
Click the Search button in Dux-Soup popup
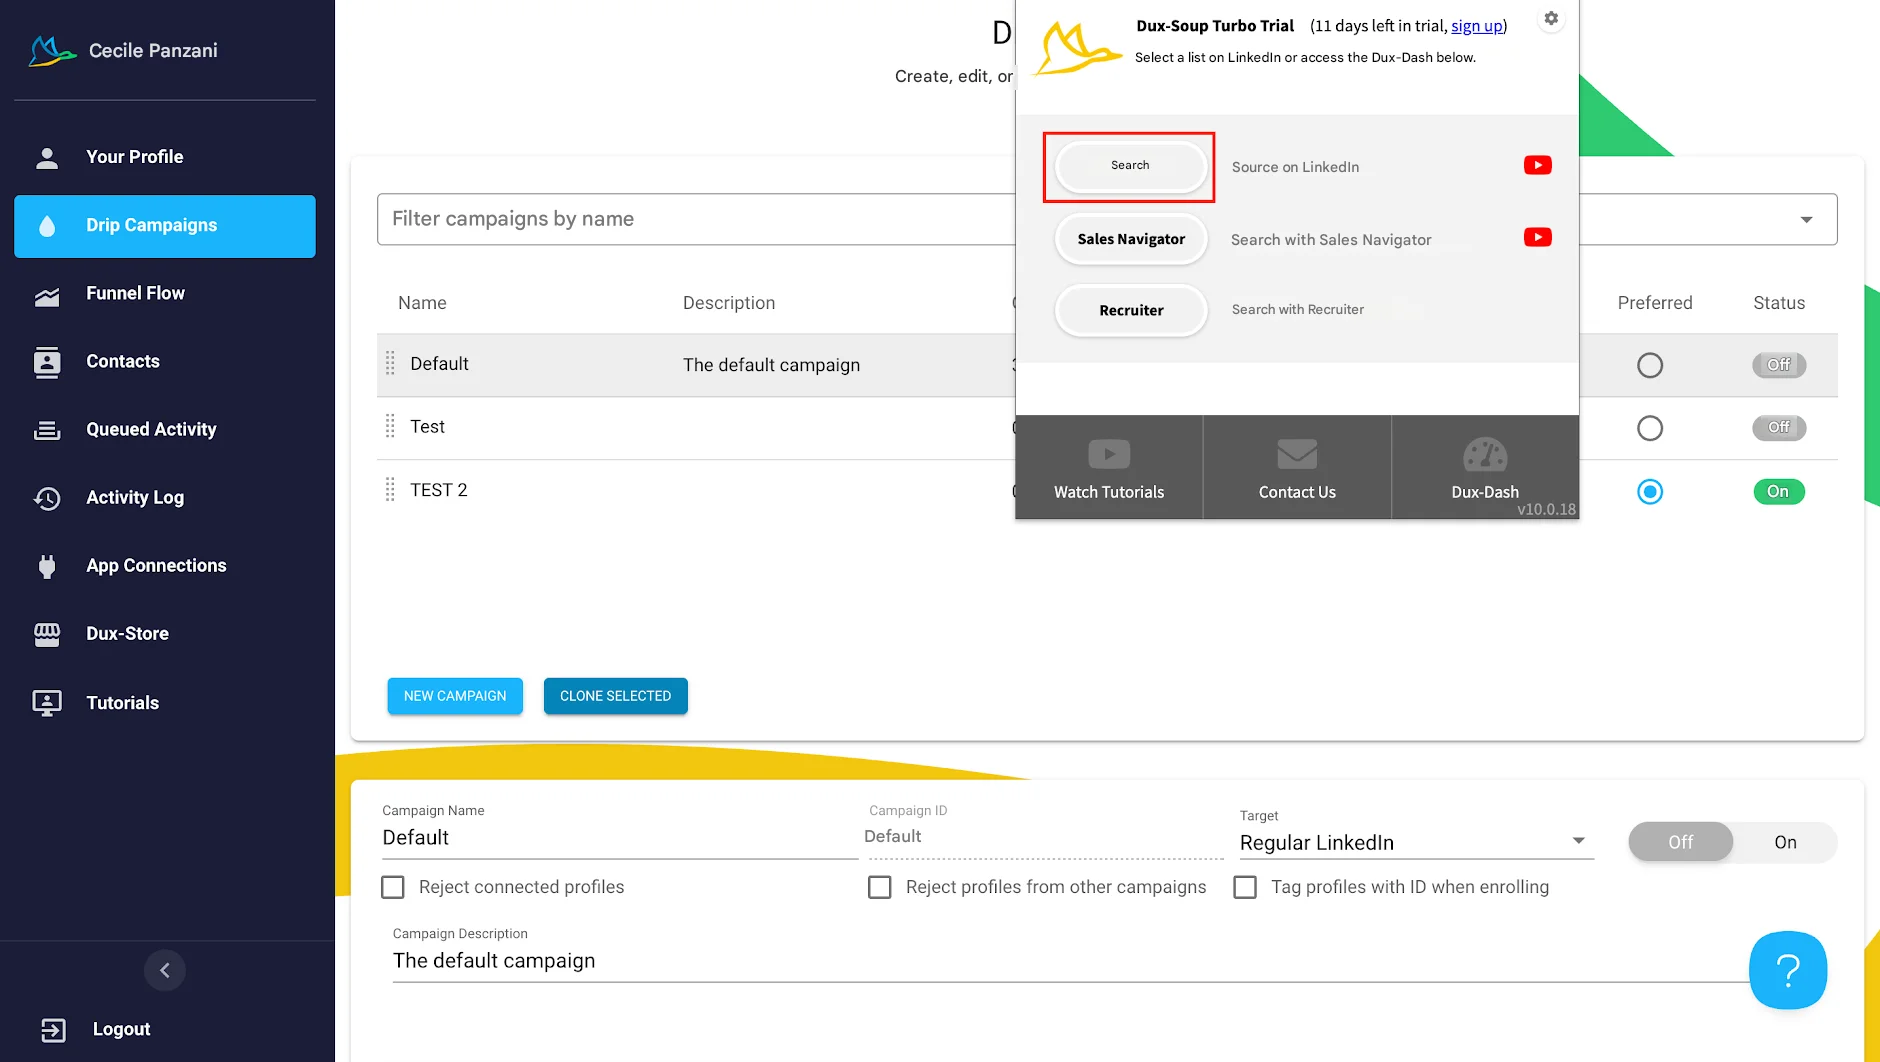pos(1131,166)
